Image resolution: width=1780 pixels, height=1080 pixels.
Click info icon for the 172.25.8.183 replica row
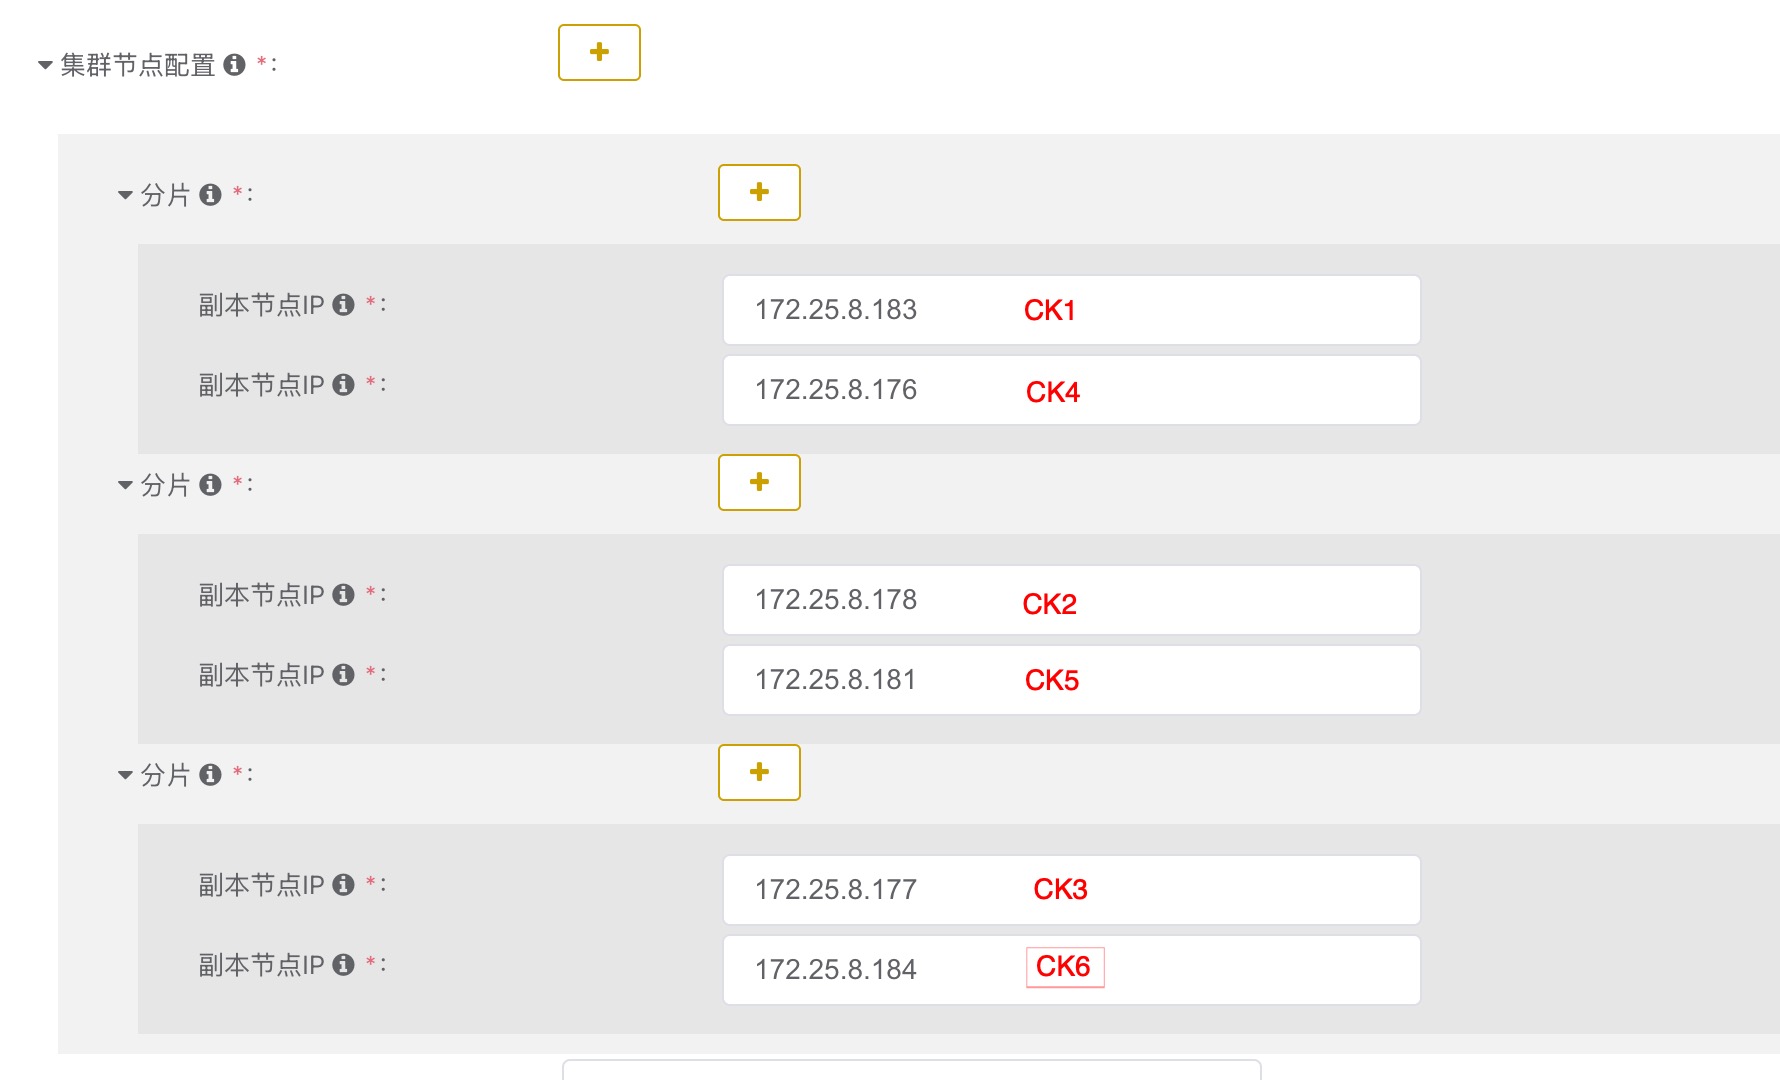coord(343,305)
